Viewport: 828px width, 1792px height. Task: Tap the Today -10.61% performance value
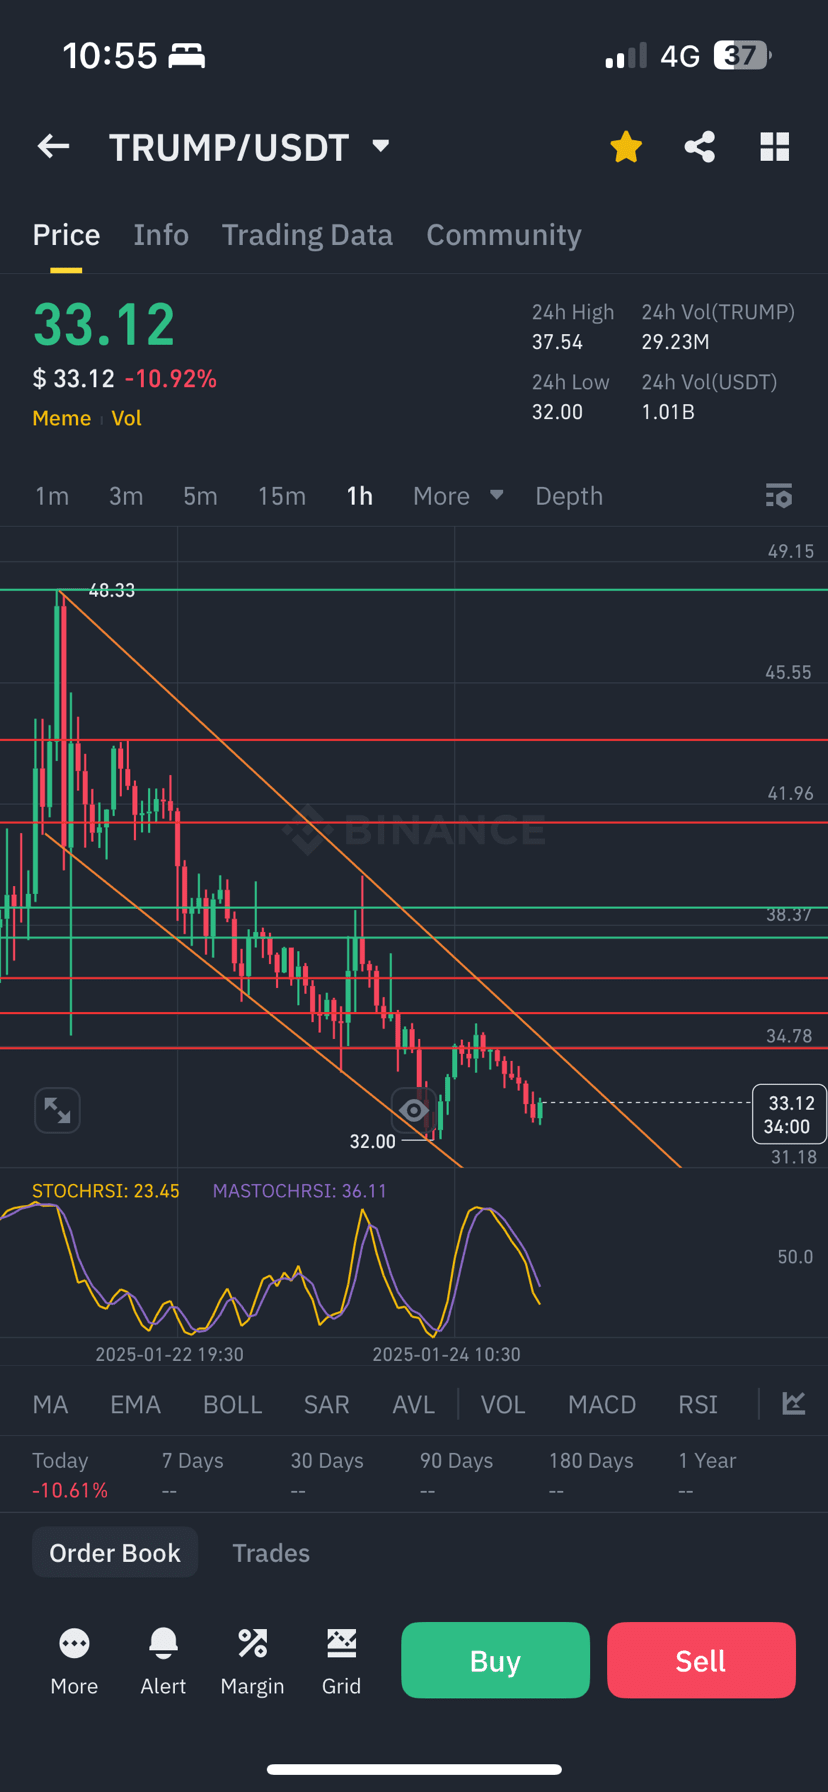pos(69,1490)
